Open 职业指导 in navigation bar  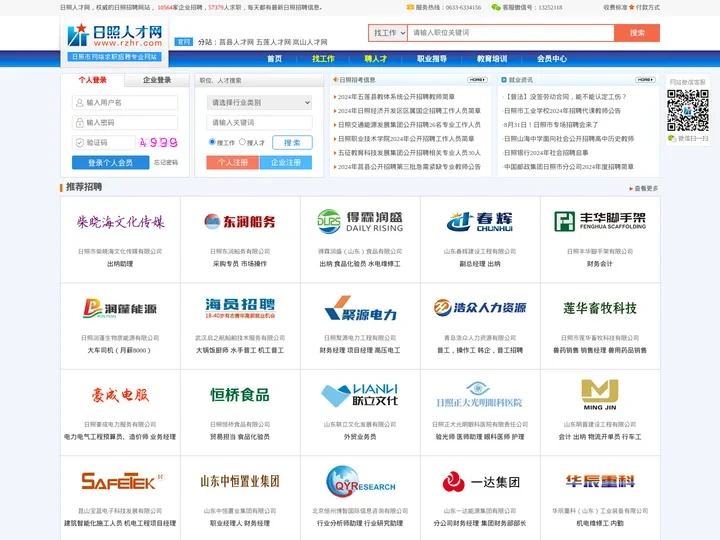click(x=432, y=59)
